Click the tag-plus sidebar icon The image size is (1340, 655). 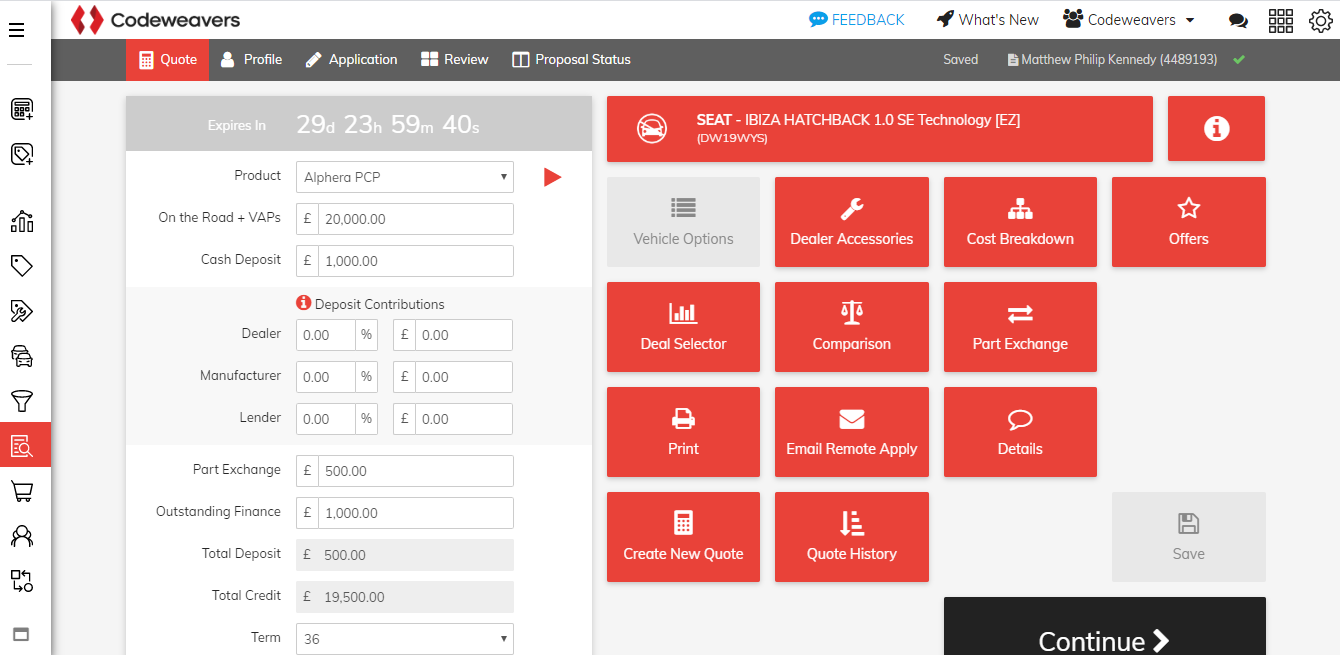click(22, 154)
